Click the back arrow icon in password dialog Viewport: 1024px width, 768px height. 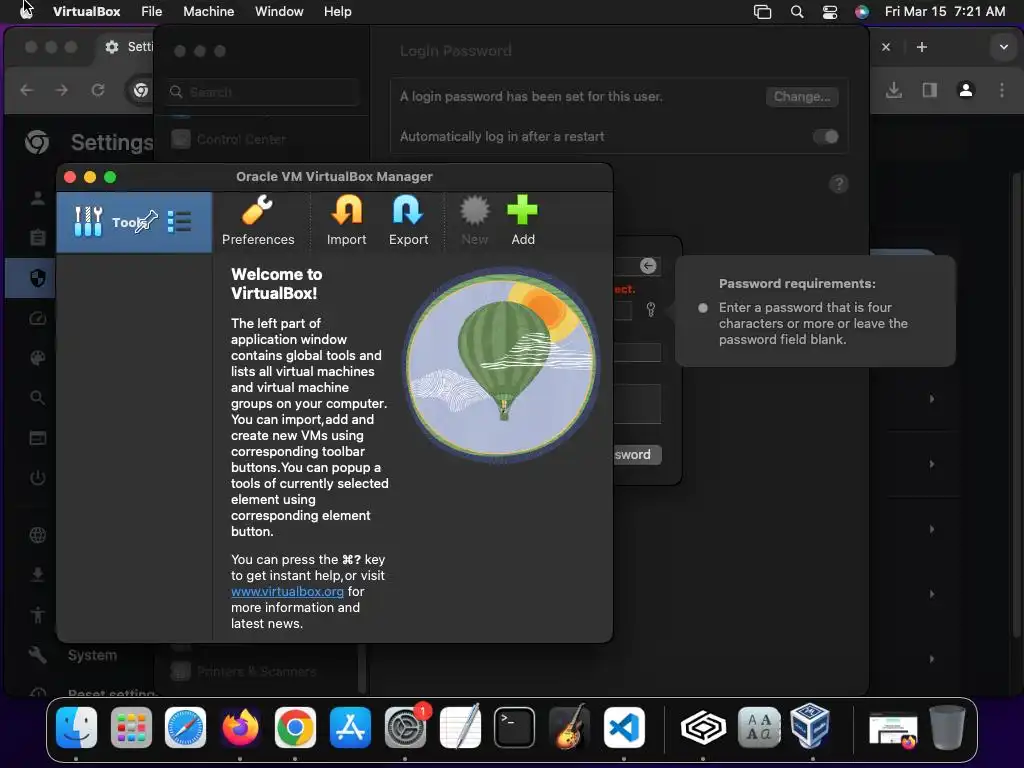(648, 266)
